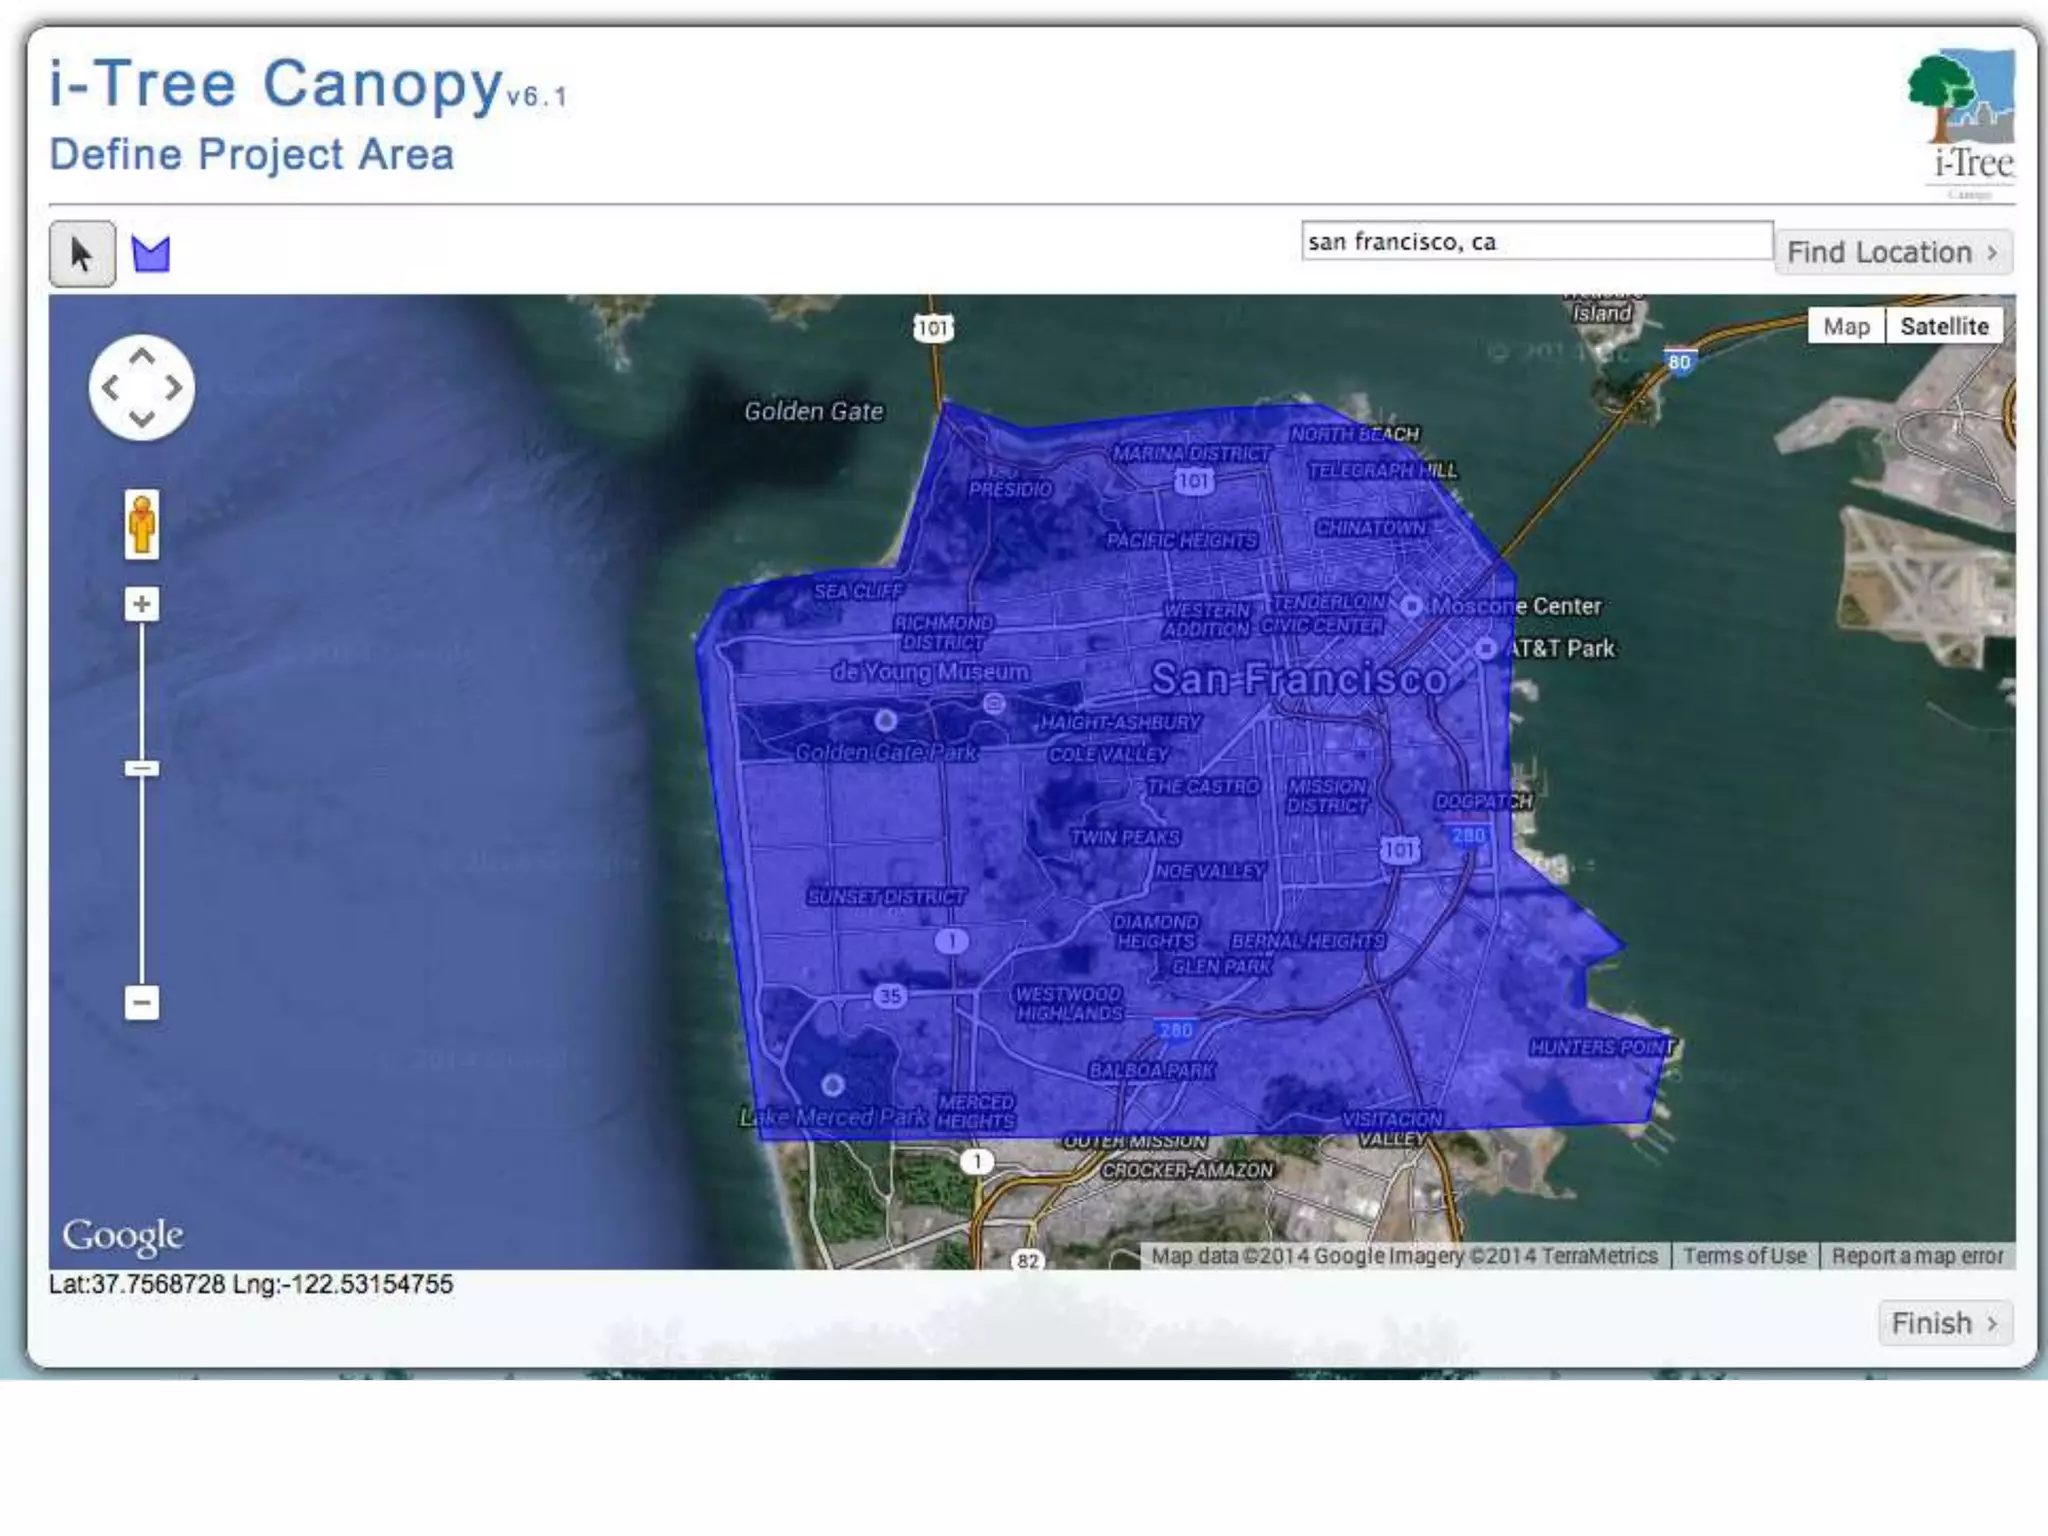Click the Moscone Center map marker
The width and height of the screenshot is (2048, 1536).
[x=1411, y=606]
